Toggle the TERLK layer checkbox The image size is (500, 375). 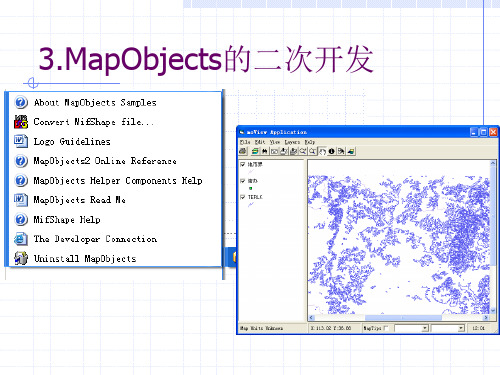(243, 197)
